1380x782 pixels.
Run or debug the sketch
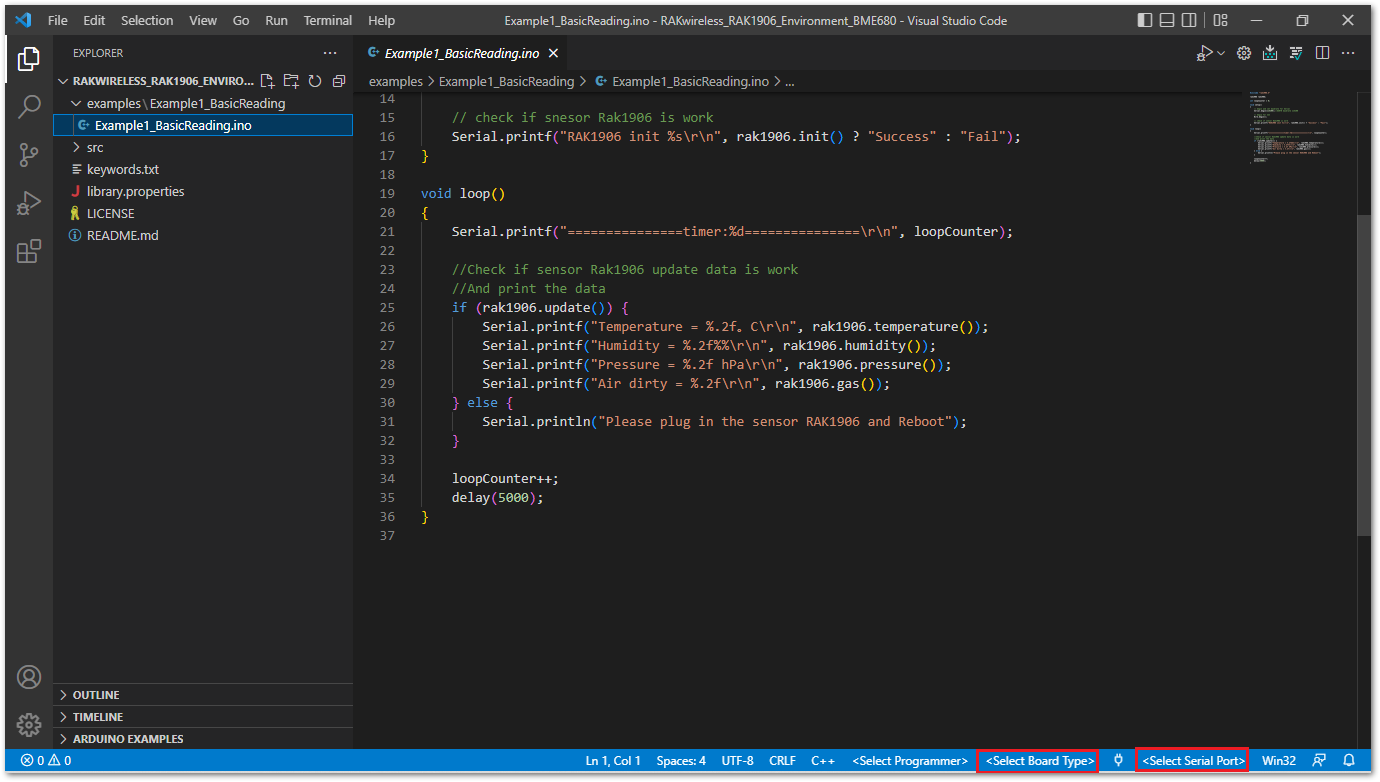(1205, 53)
